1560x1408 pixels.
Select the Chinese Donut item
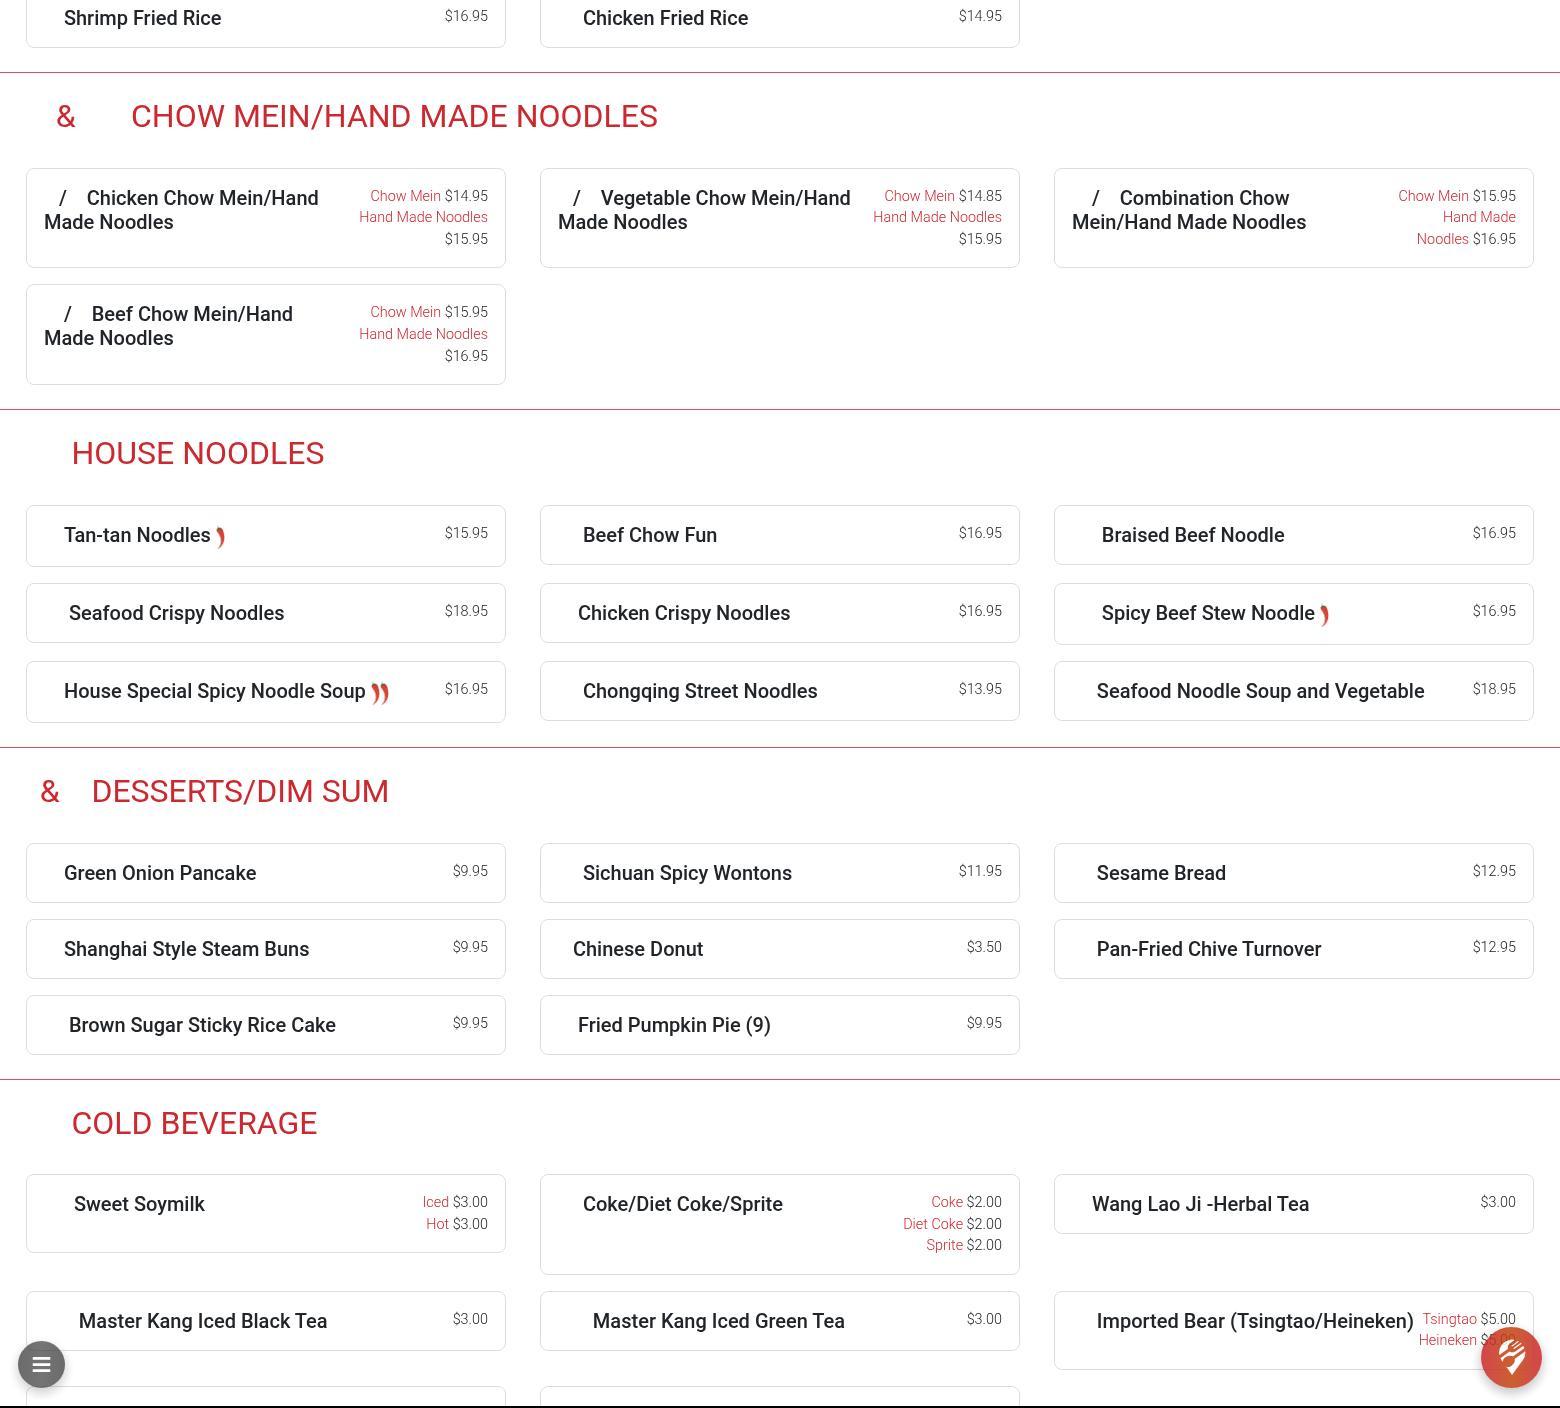780,949
